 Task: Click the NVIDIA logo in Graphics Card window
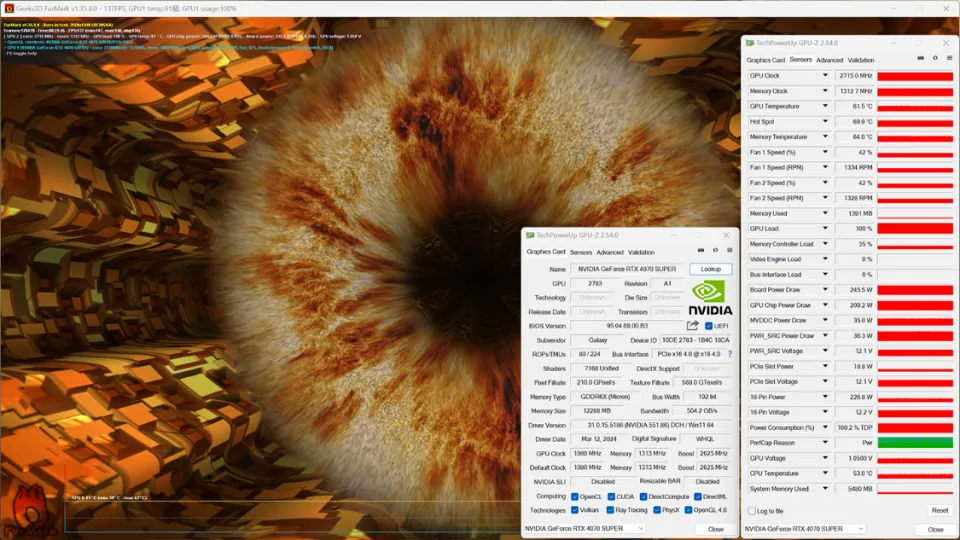pyautogui.click(x=710, y=297)
